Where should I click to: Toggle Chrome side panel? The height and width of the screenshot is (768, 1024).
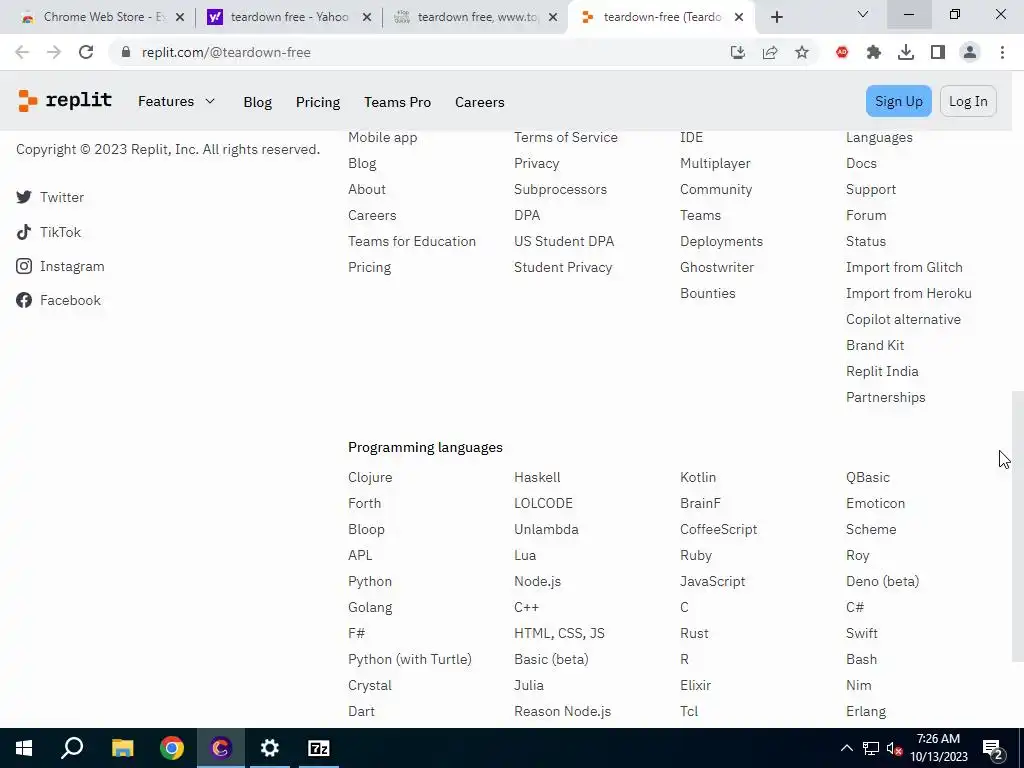tap(938, 52)
